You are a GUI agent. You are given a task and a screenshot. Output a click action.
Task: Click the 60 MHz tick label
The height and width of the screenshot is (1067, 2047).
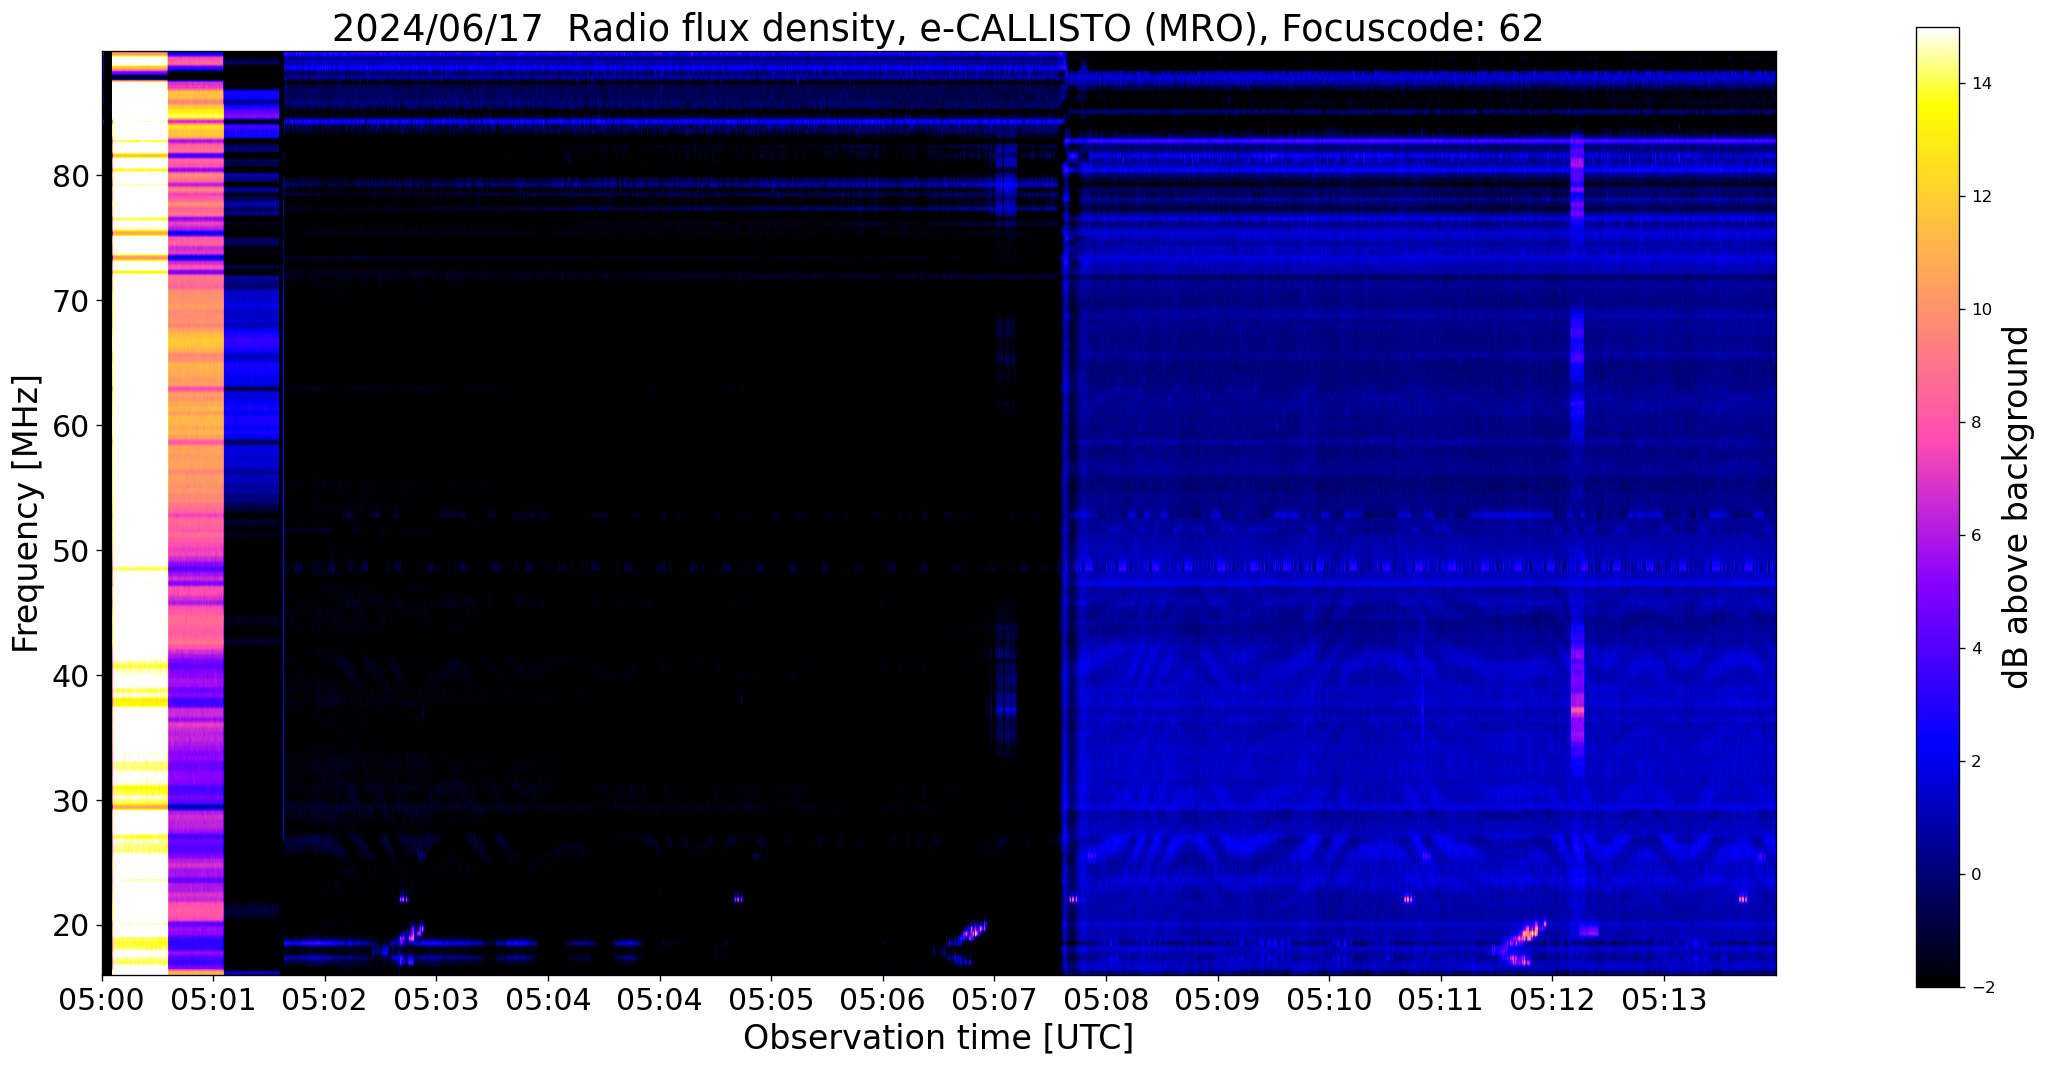click(x=71, y=426)
